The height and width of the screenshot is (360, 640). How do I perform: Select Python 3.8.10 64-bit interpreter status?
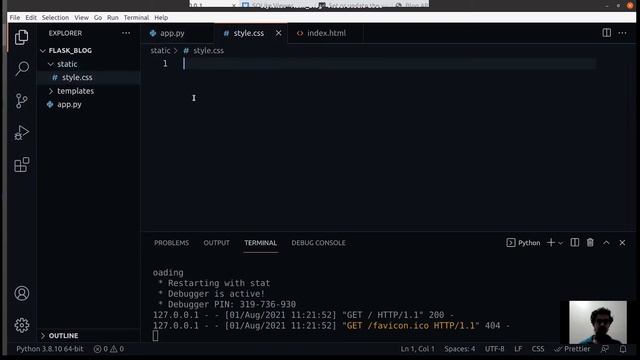point(50,349)
